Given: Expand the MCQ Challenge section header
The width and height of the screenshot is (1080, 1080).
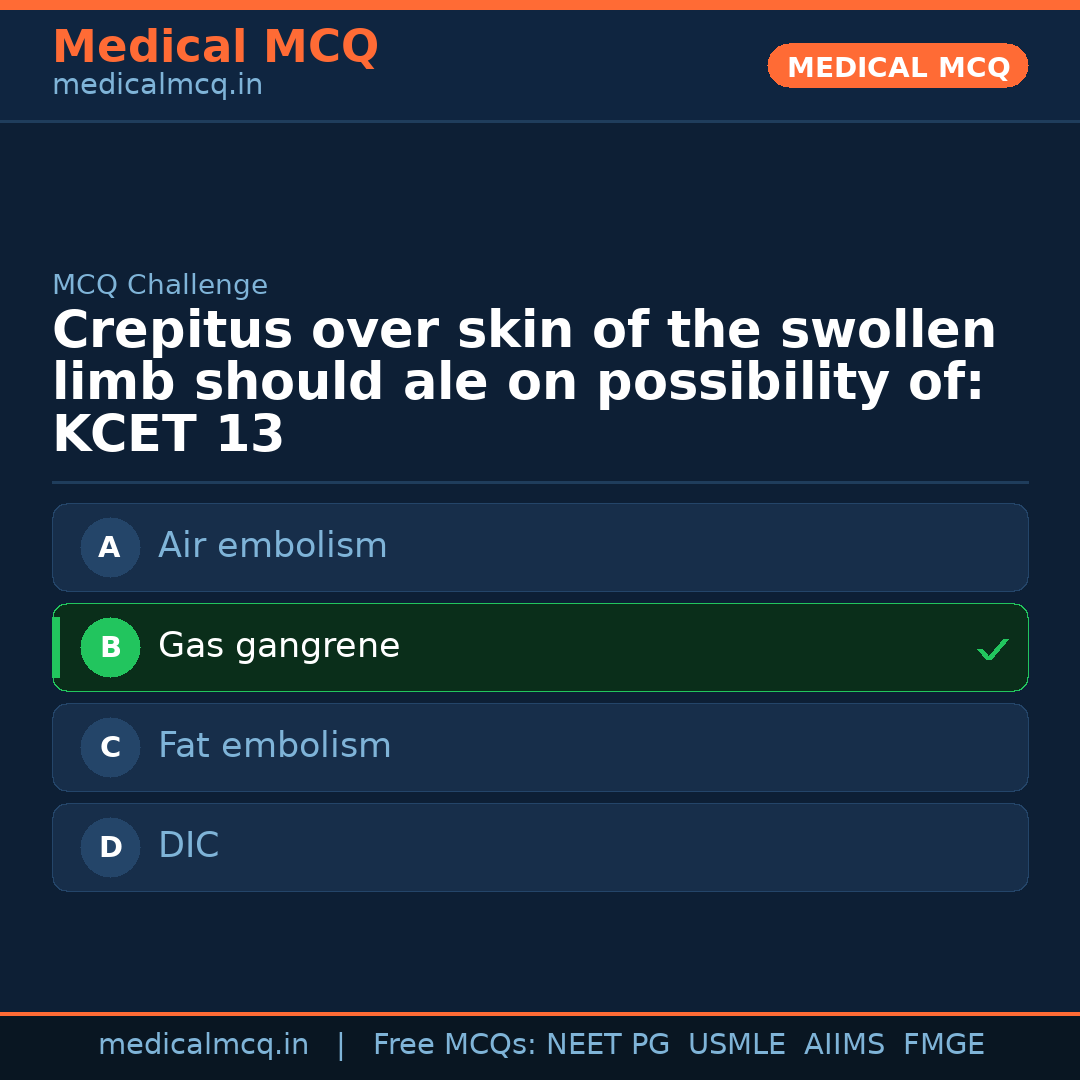Looking at the screenshot, I should [x=160, y=284].
